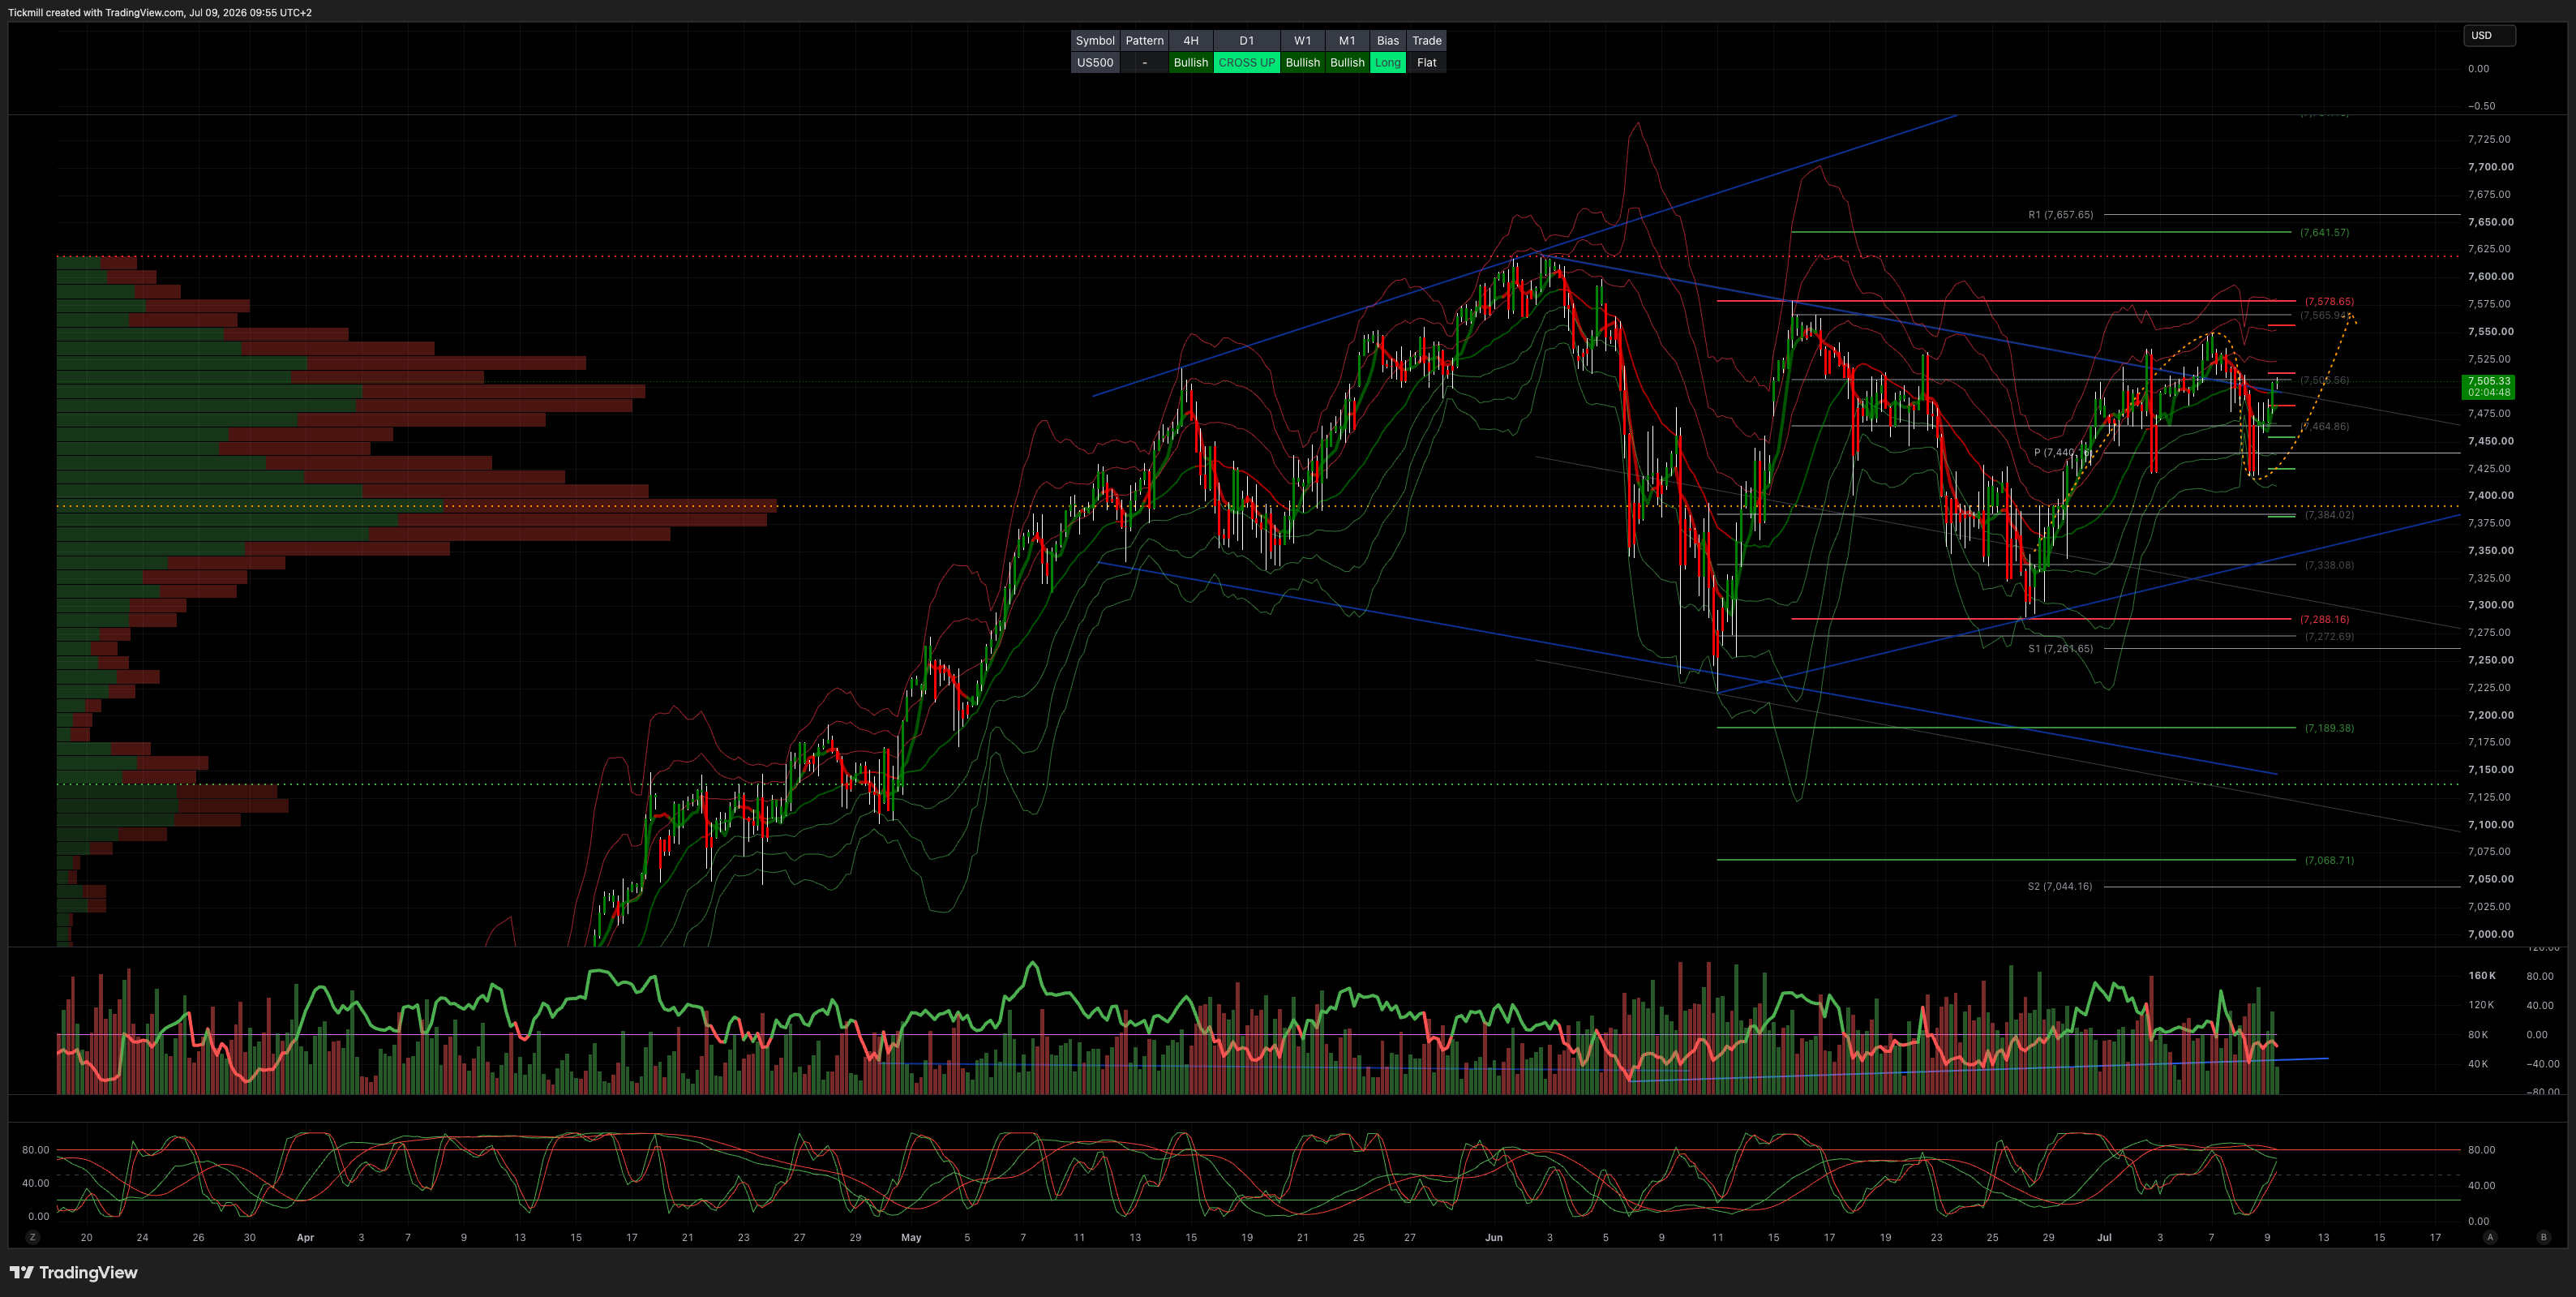Click the green 7,505.33 current price label
2576x1297 pixels.
(2488, 386)
